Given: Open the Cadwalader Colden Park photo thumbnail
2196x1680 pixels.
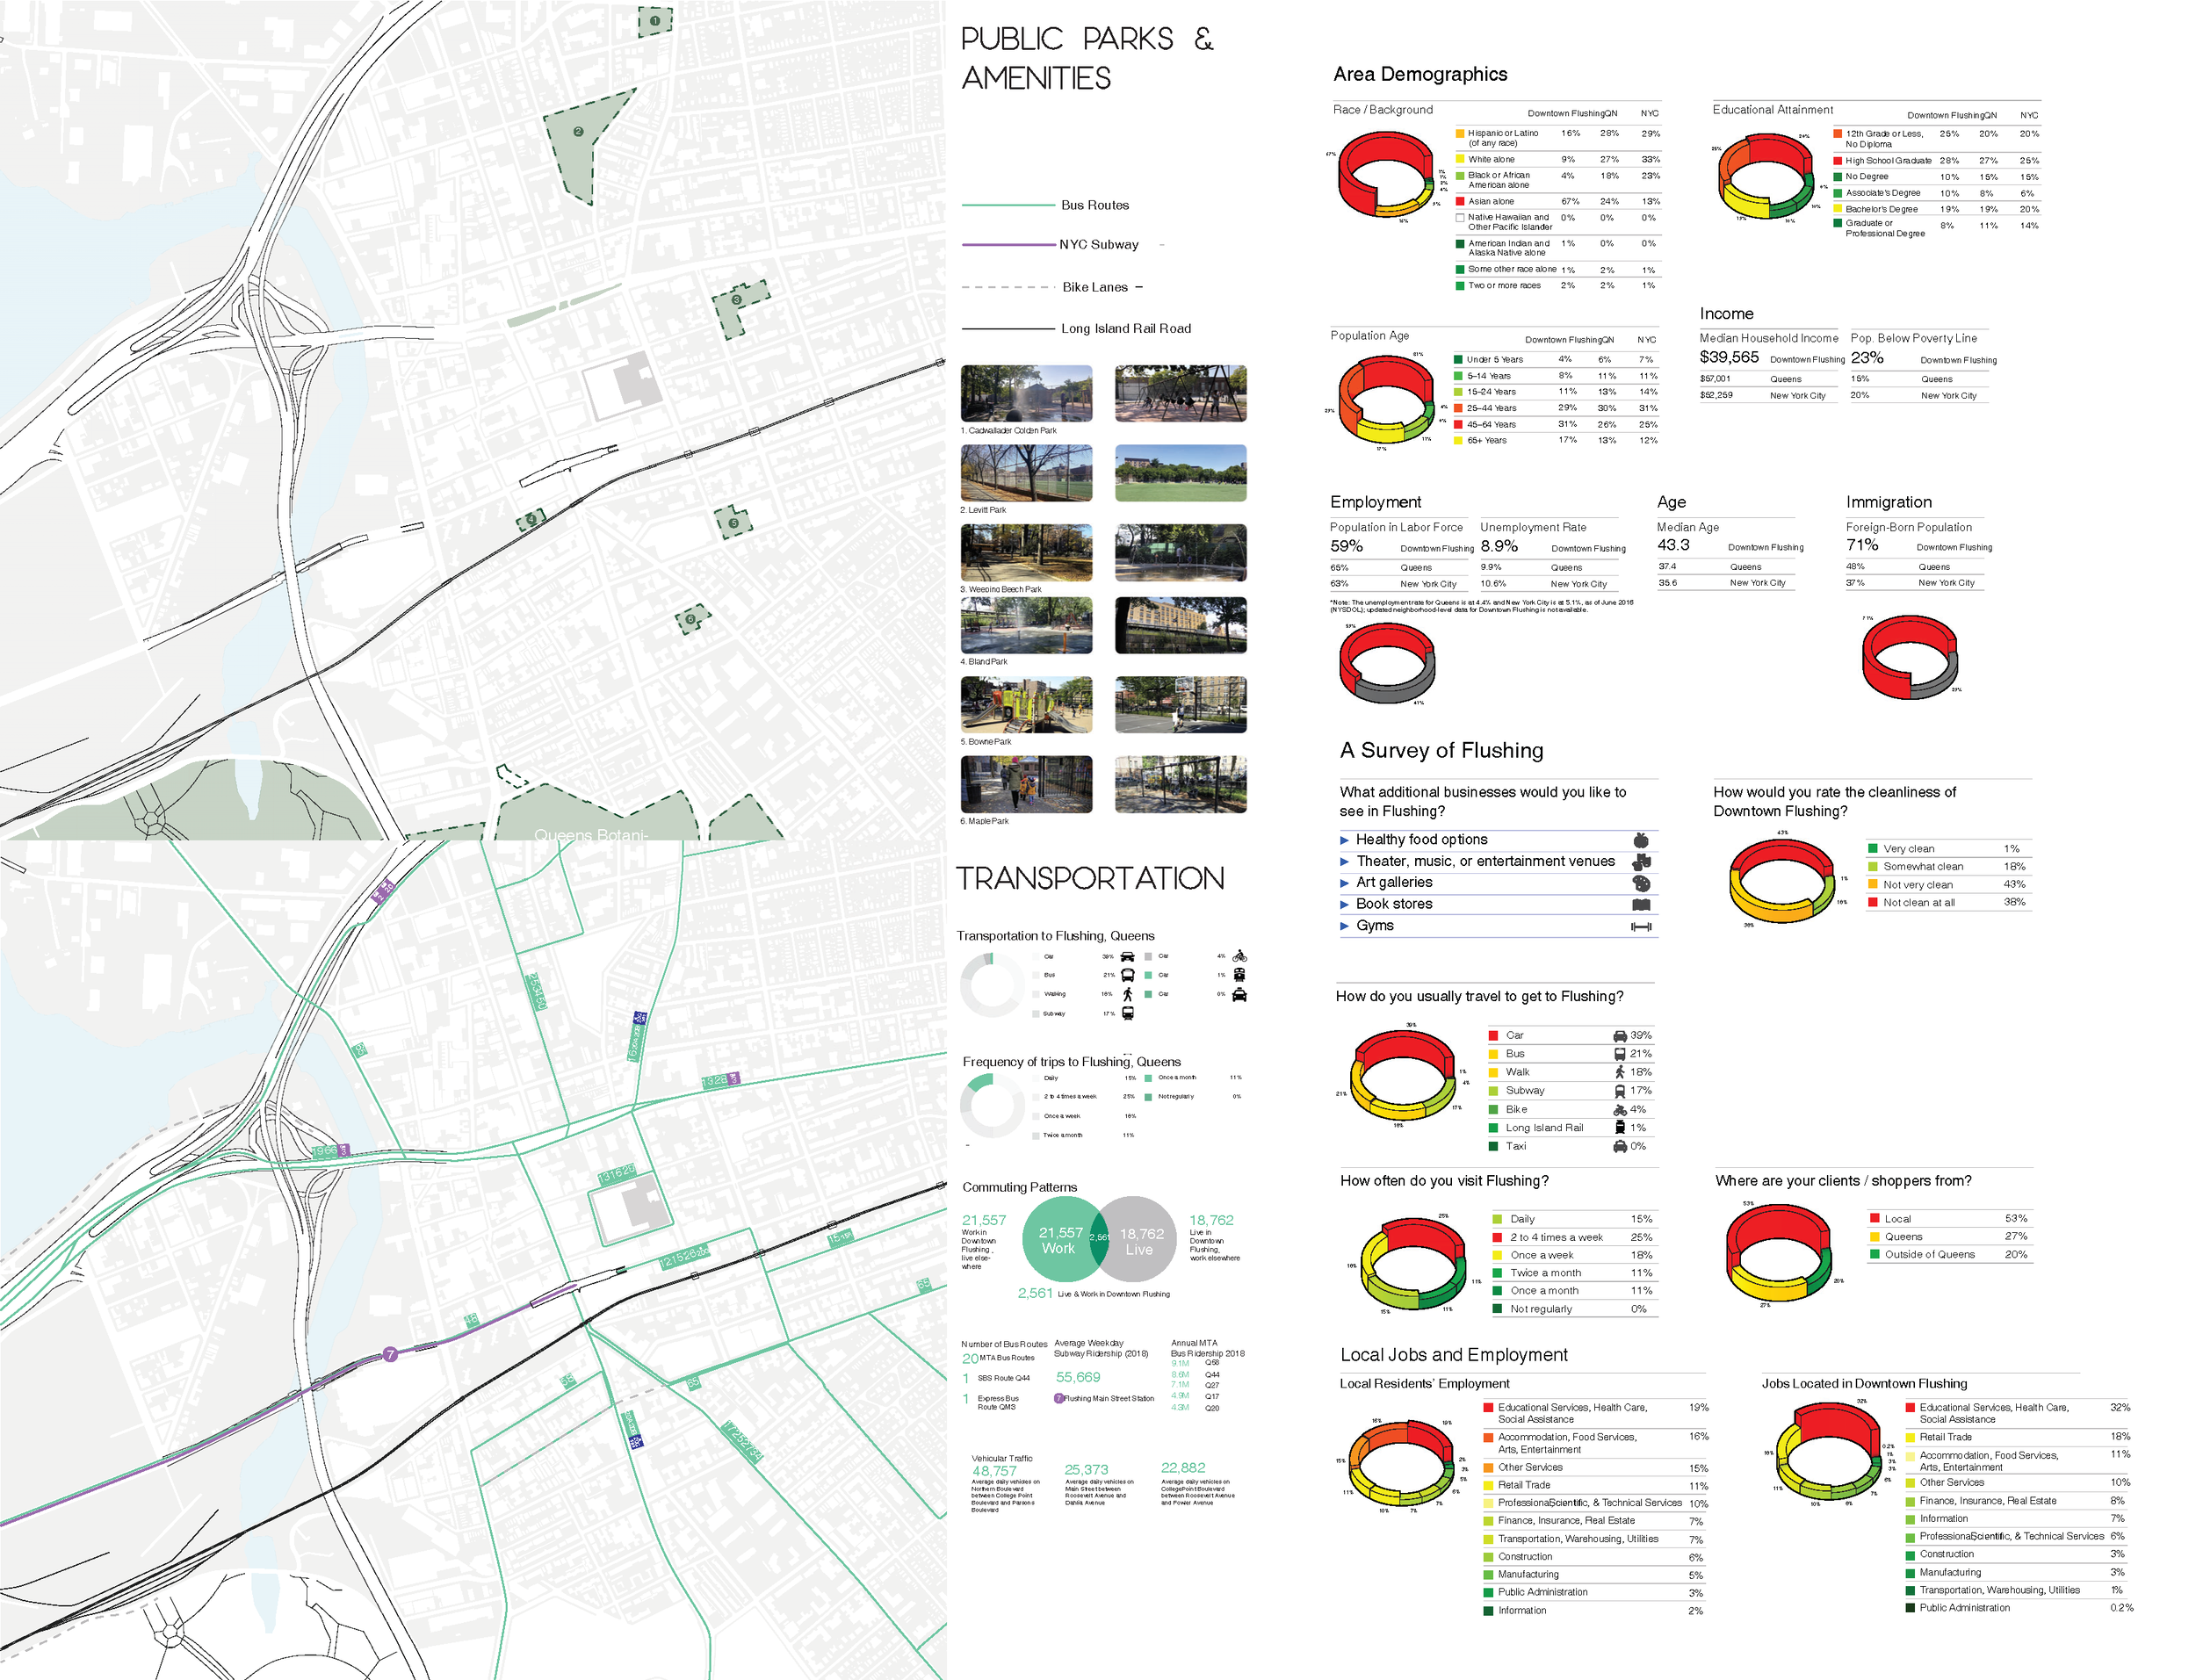Looking at the screenshot, I should click(1026, 394).
